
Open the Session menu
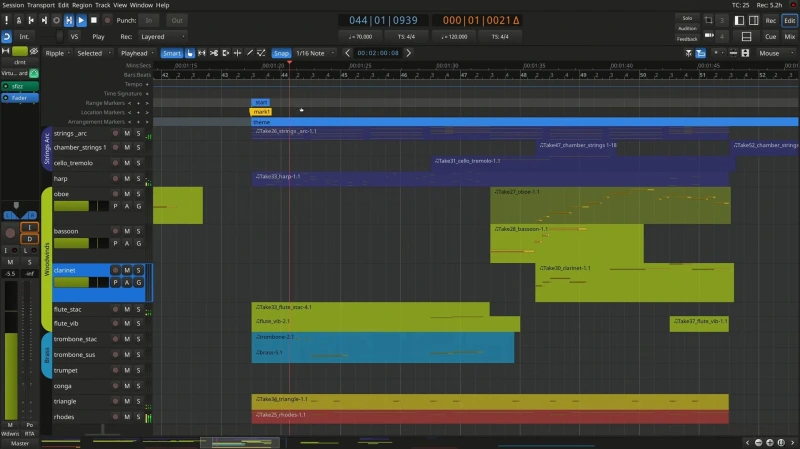coord(13,5)
